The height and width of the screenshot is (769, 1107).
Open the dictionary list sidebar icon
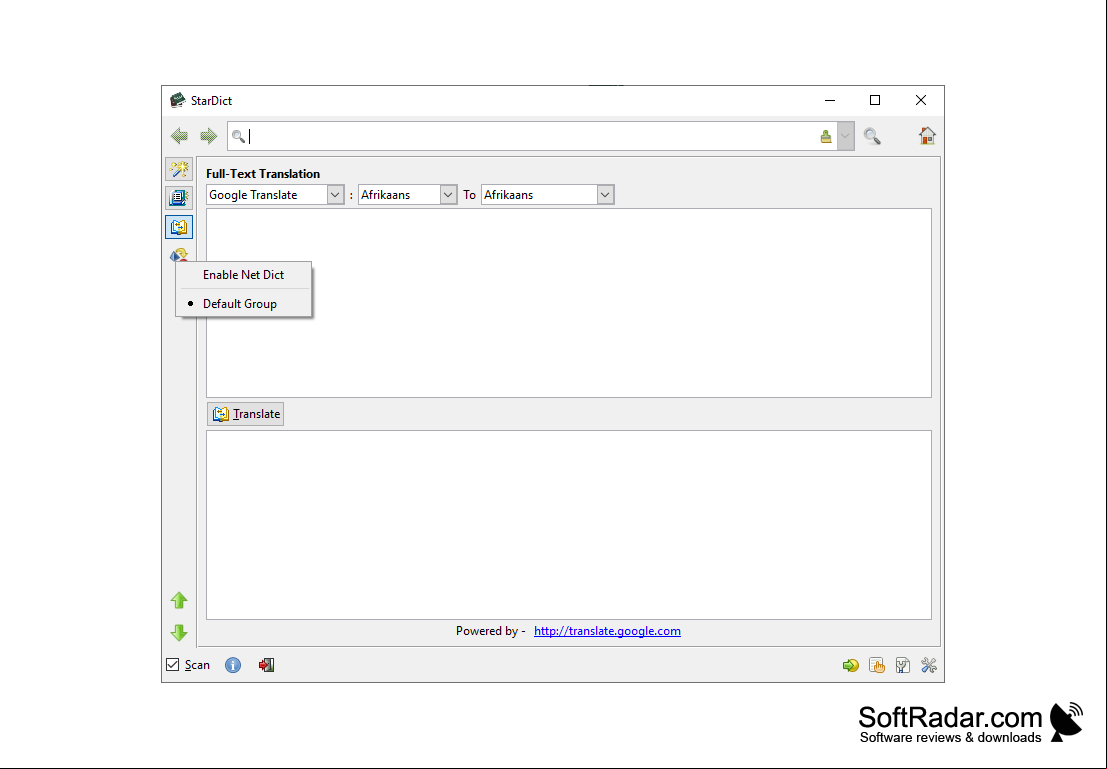(179, 198)
